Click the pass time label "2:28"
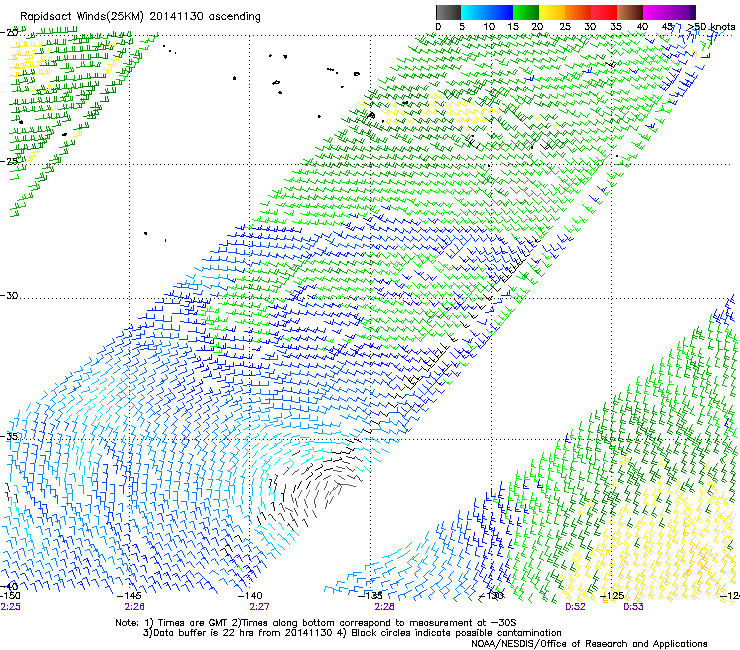Image resolution: width=740 pixels, height=650 pixels. click(x=384, y=607)
